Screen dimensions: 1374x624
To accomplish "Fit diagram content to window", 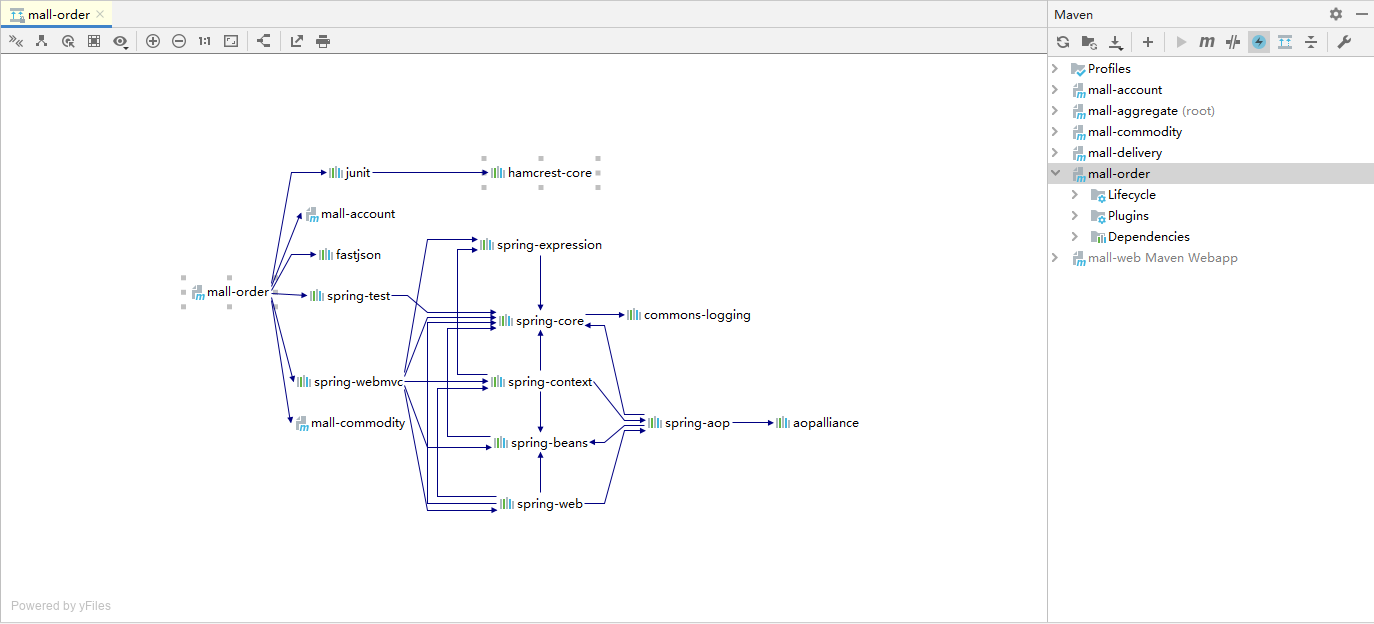I will click(x=231, y=41).
